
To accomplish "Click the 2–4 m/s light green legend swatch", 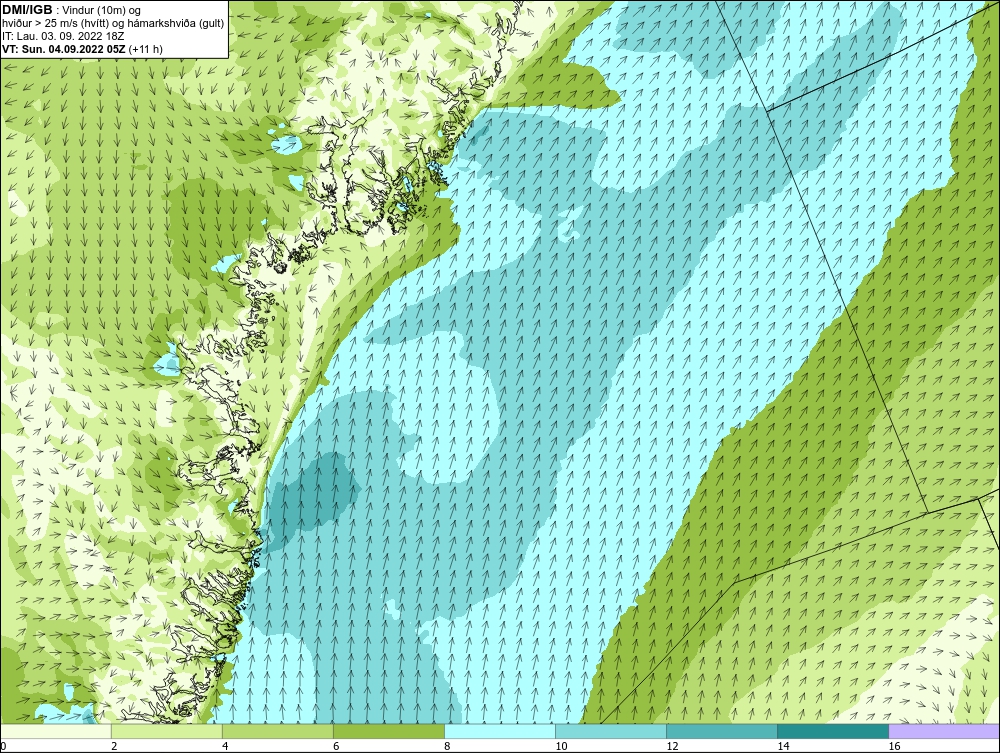I will [x=167, y=731].
